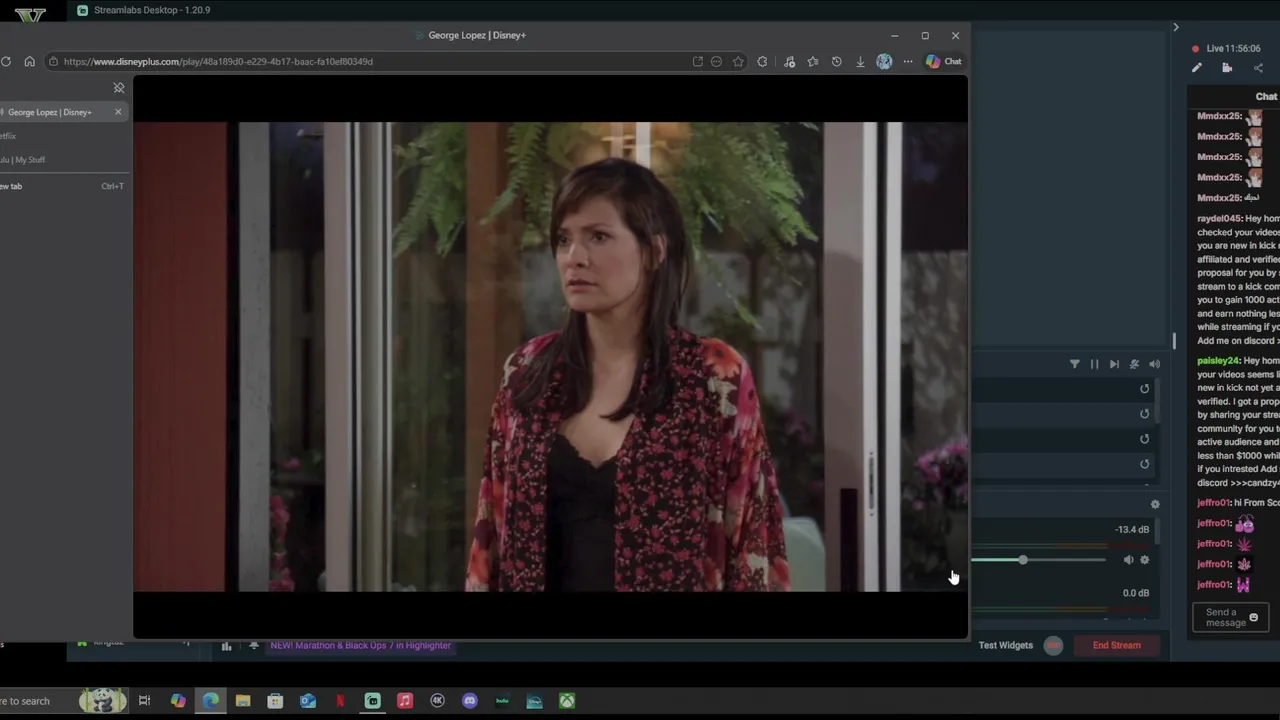This screenshot has width=1280, height=720.
Task: Add this page to favorites with star icon
Action: coord(738,61)
